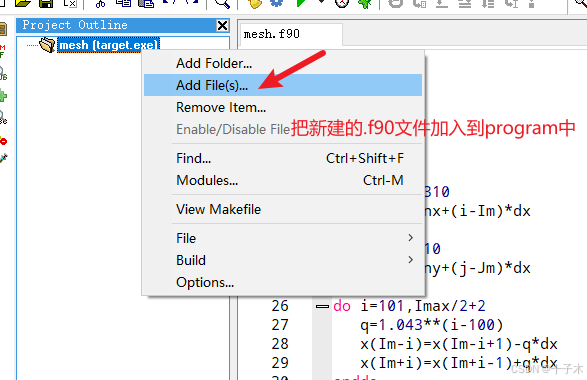Screen dimensions: 587x380
Task: Click the close file icon with X
Action: pyautogui.click(x=70, y=4)
